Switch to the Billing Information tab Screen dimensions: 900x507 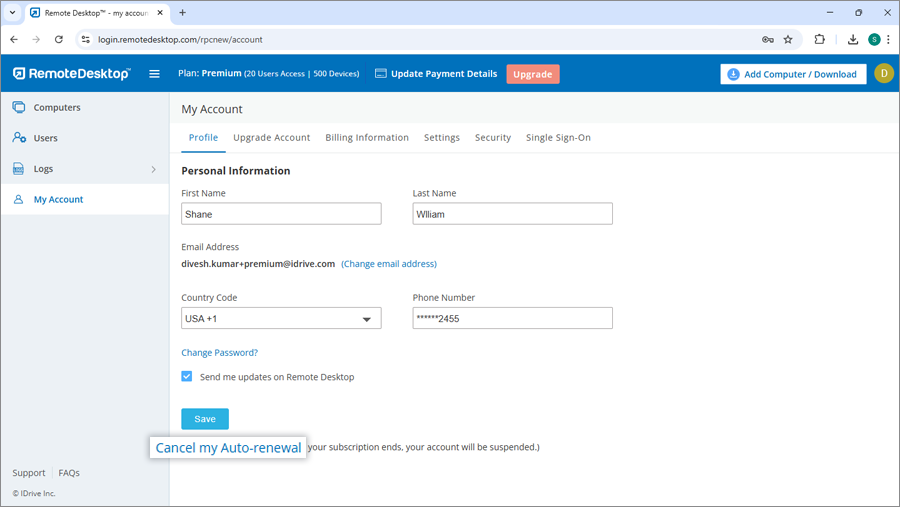[366, 138]
